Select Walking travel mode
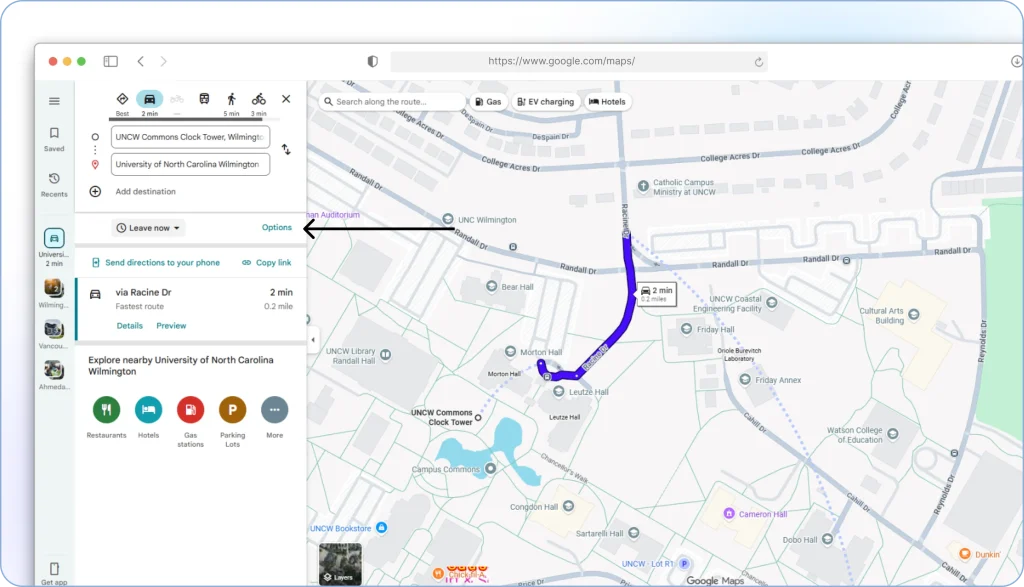Screen dimensions: 1024x587 point(231,99)
